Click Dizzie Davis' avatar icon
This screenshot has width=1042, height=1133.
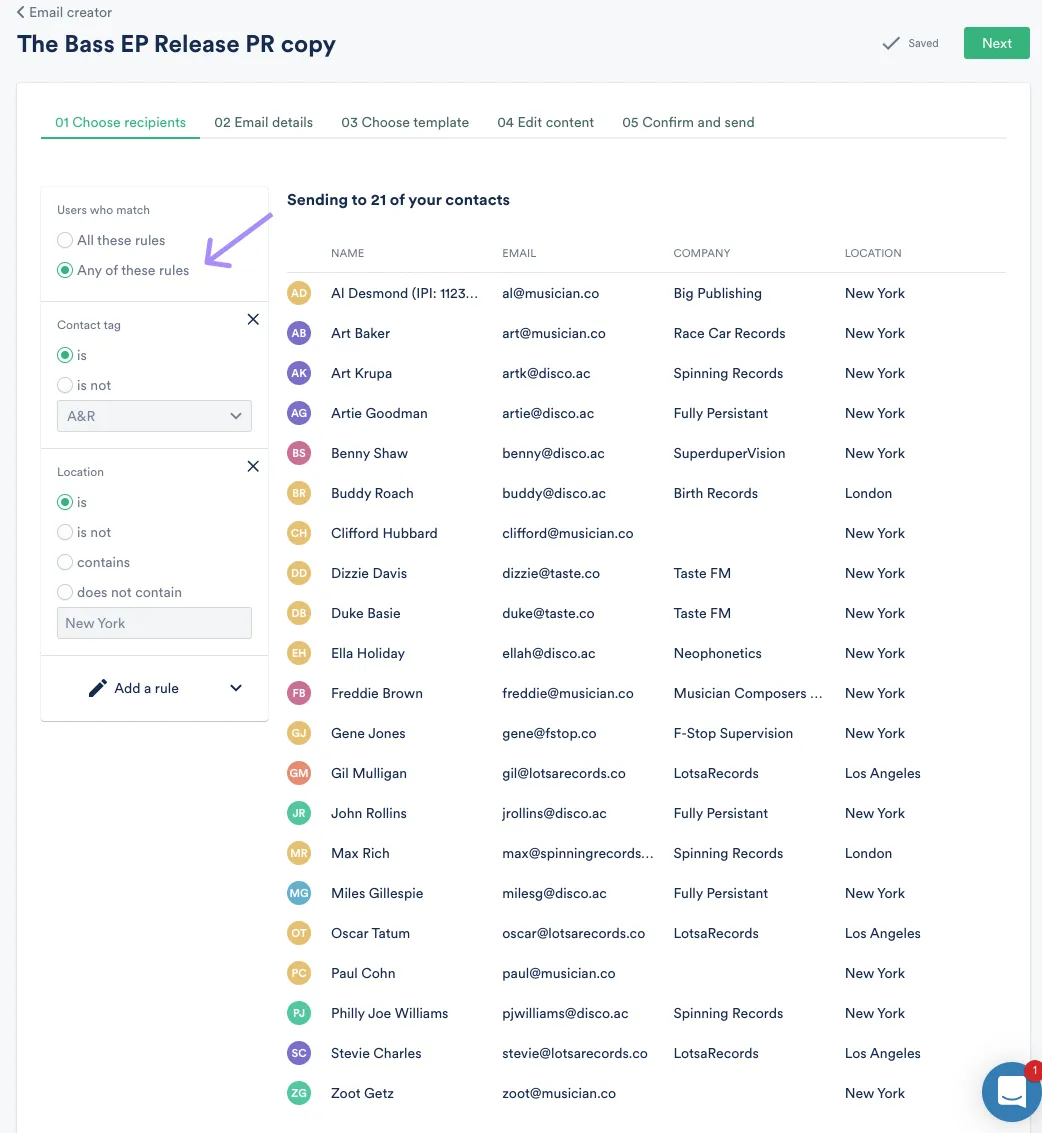(x=298, y=573)
